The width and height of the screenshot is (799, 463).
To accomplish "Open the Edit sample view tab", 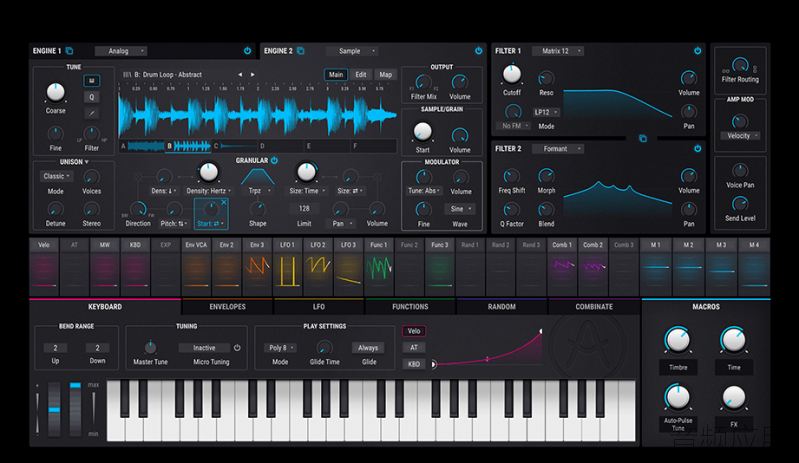I will coord(361,74).
